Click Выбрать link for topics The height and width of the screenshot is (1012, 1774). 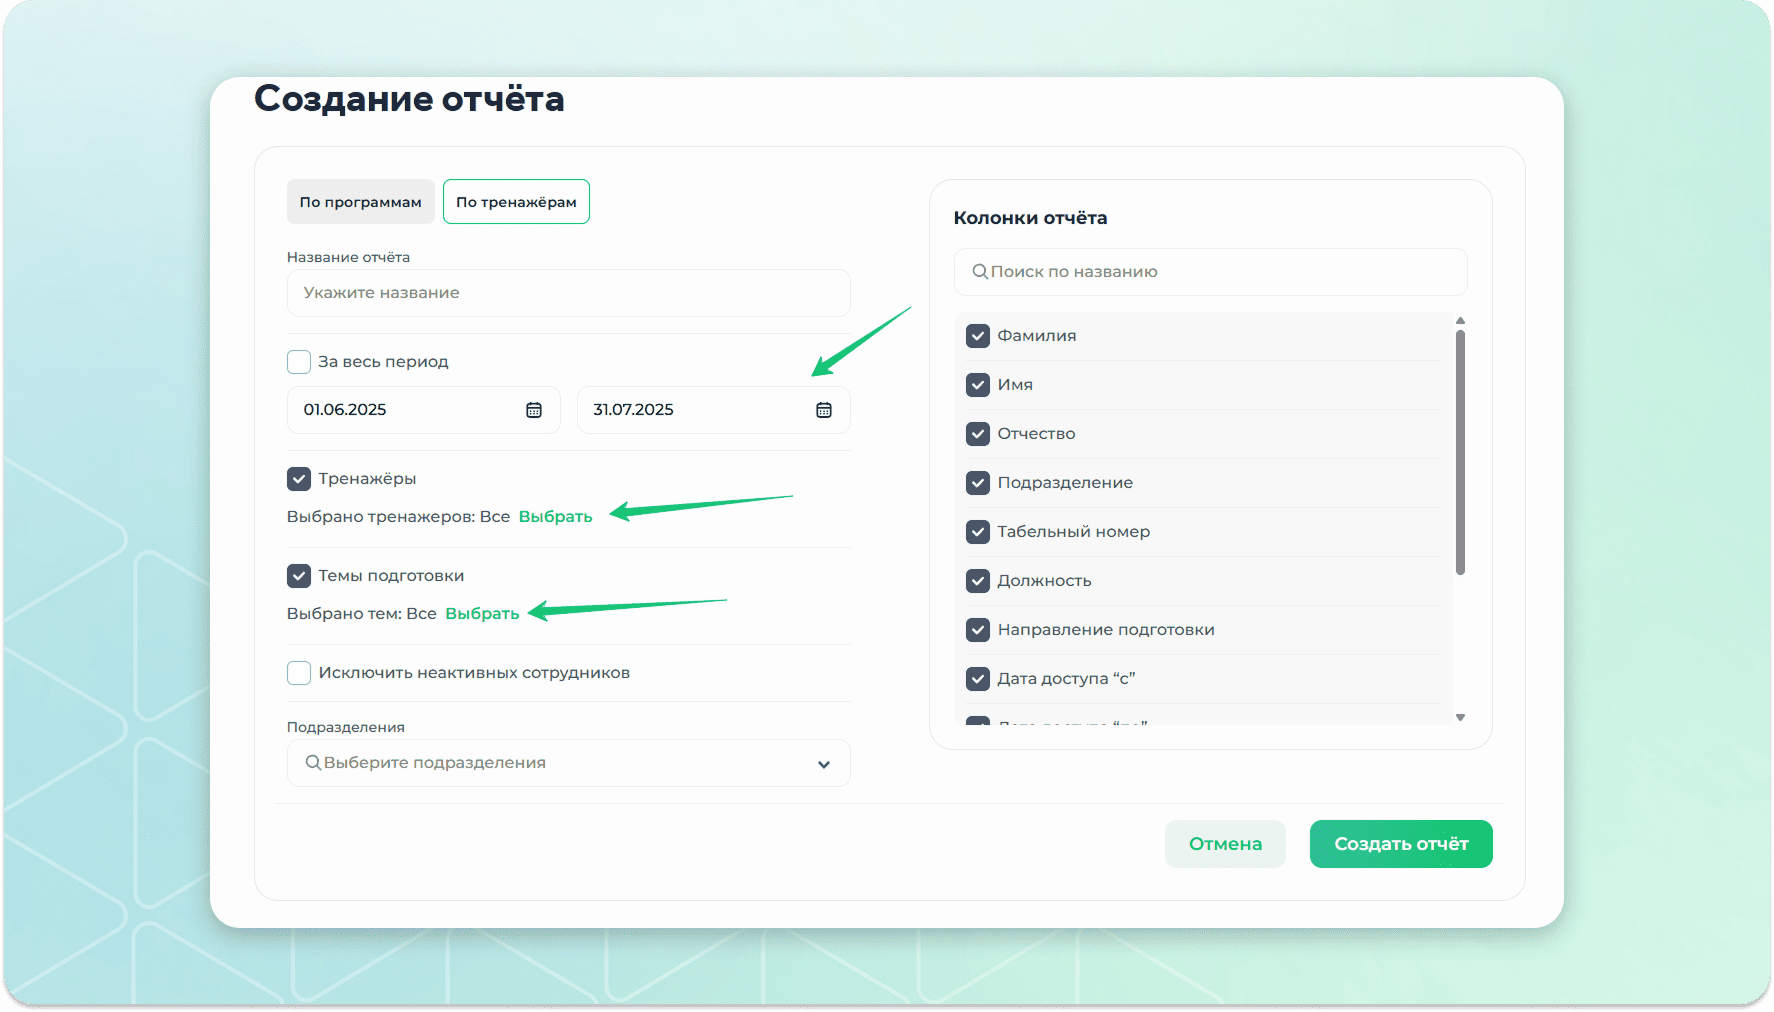tap(482, 614)
